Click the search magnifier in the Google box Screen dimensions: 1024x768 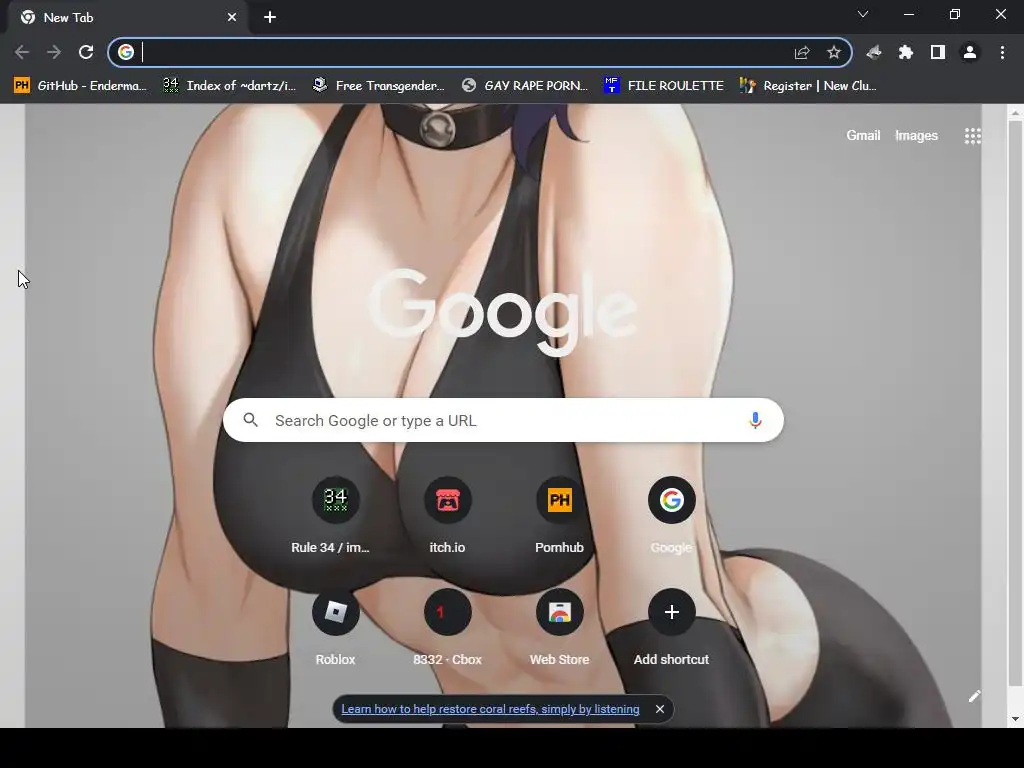(251, 420)
